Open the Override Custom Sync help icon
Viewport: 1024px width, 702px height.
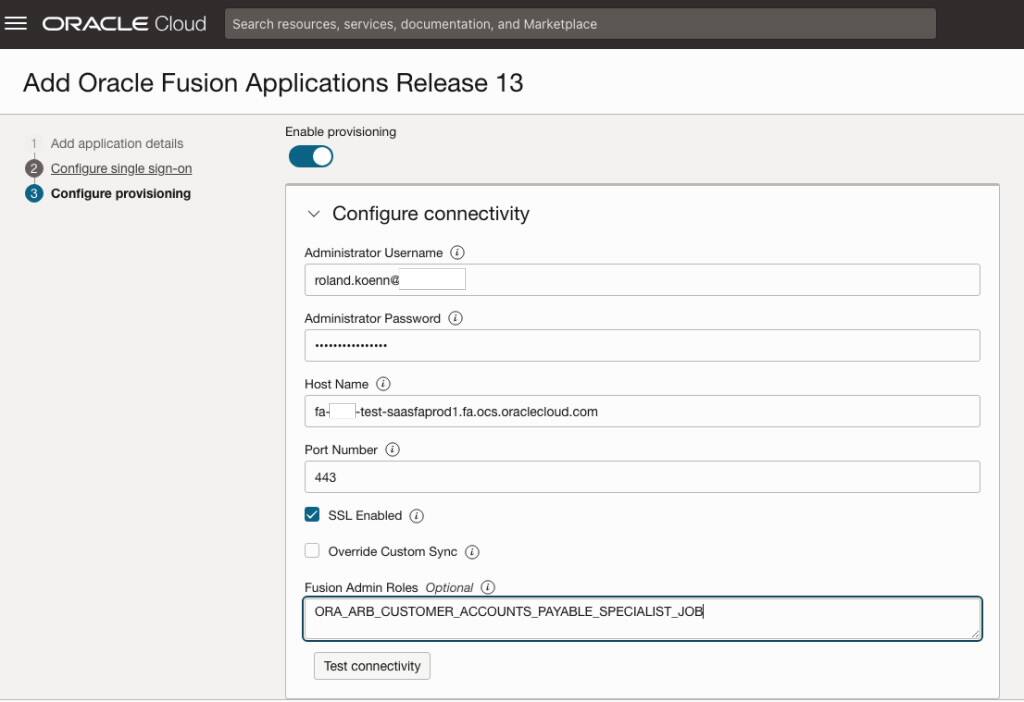(x=473, y=551)
